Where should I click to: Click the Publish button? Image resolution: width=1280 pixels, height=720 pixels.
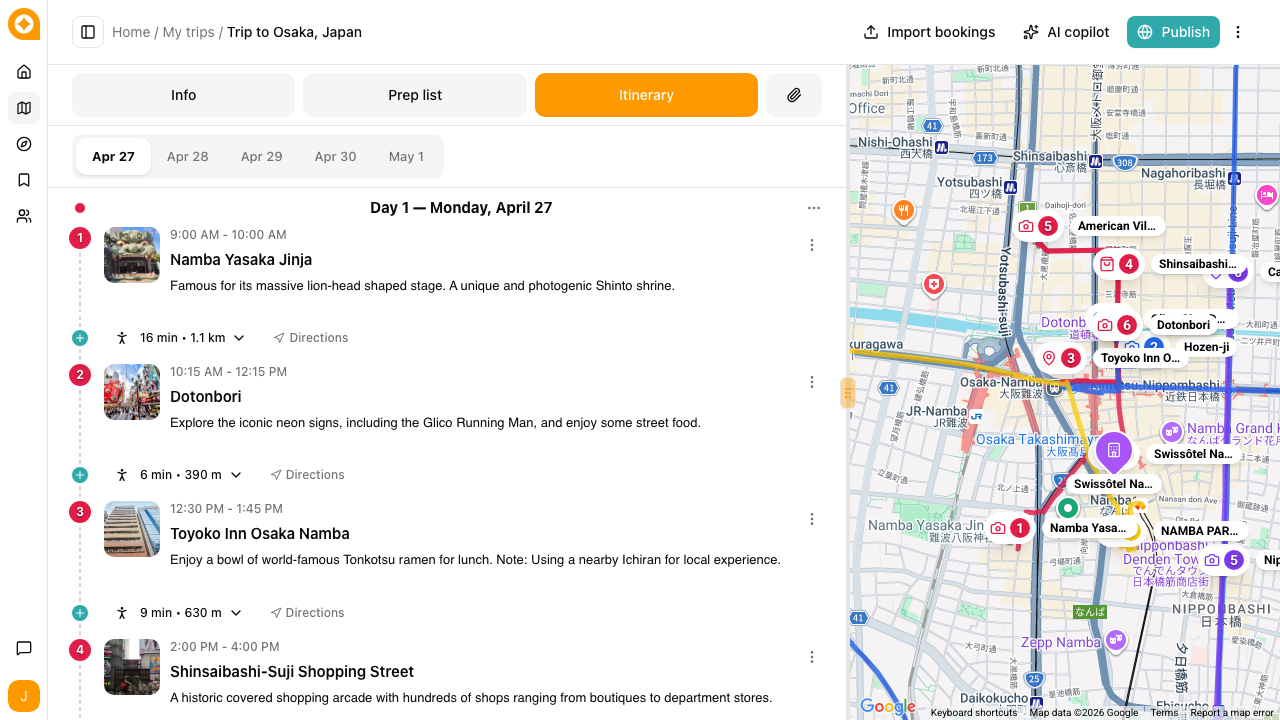click(x=1173, y=32)
